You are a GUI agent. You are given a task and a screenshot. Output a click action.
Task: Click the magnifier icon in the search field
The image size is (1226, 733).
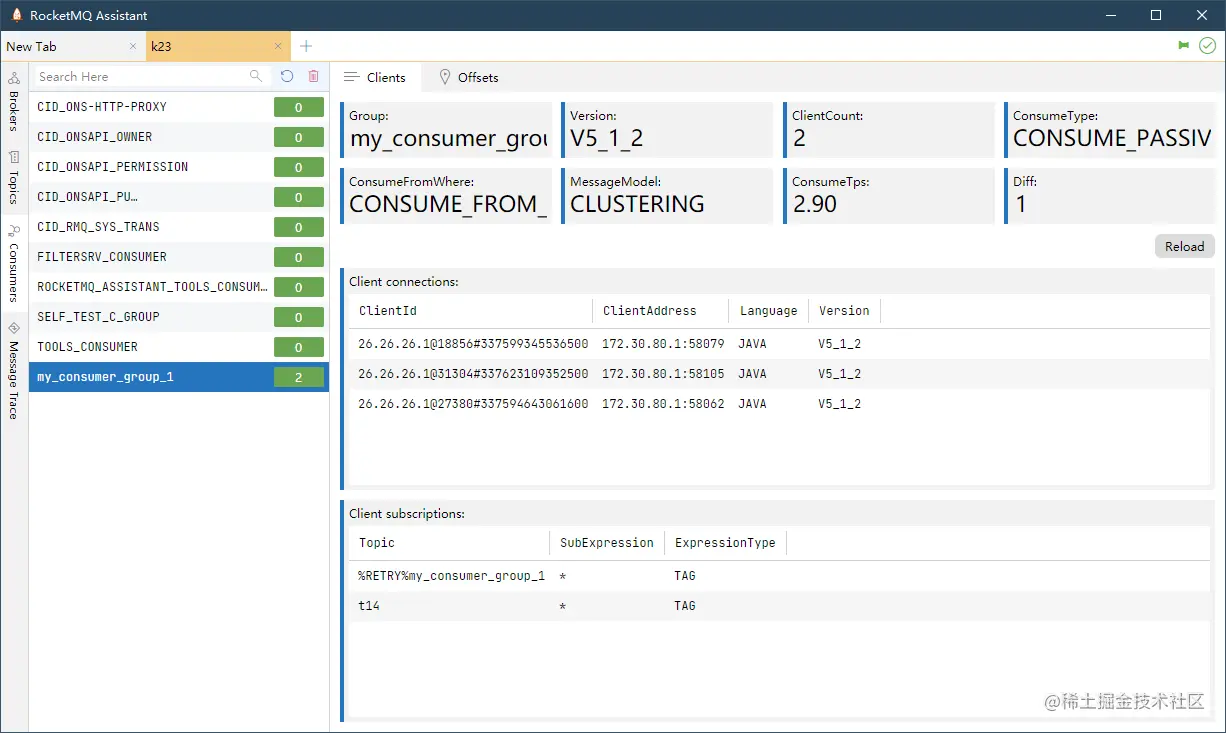click(x=256, y=76)
